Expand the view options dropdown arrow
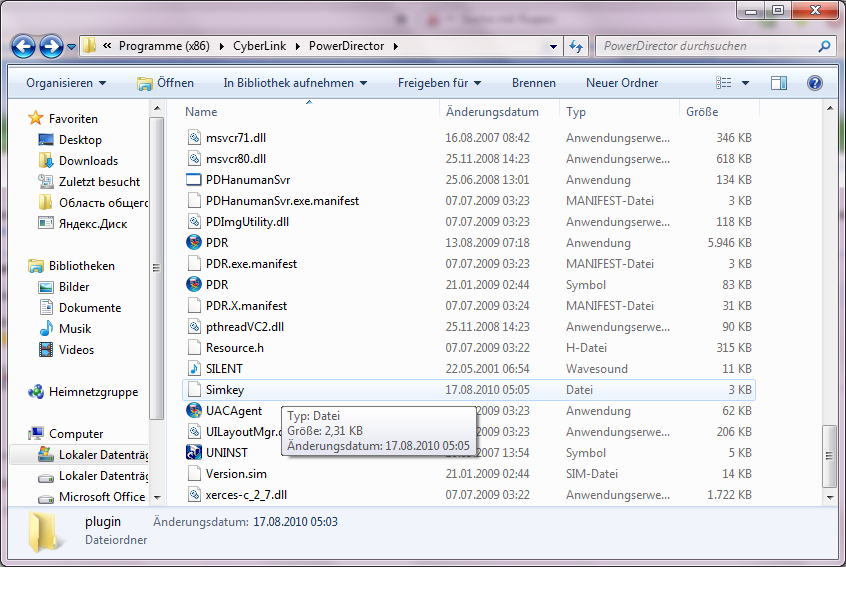846x600 pixels. pos(745,83)
